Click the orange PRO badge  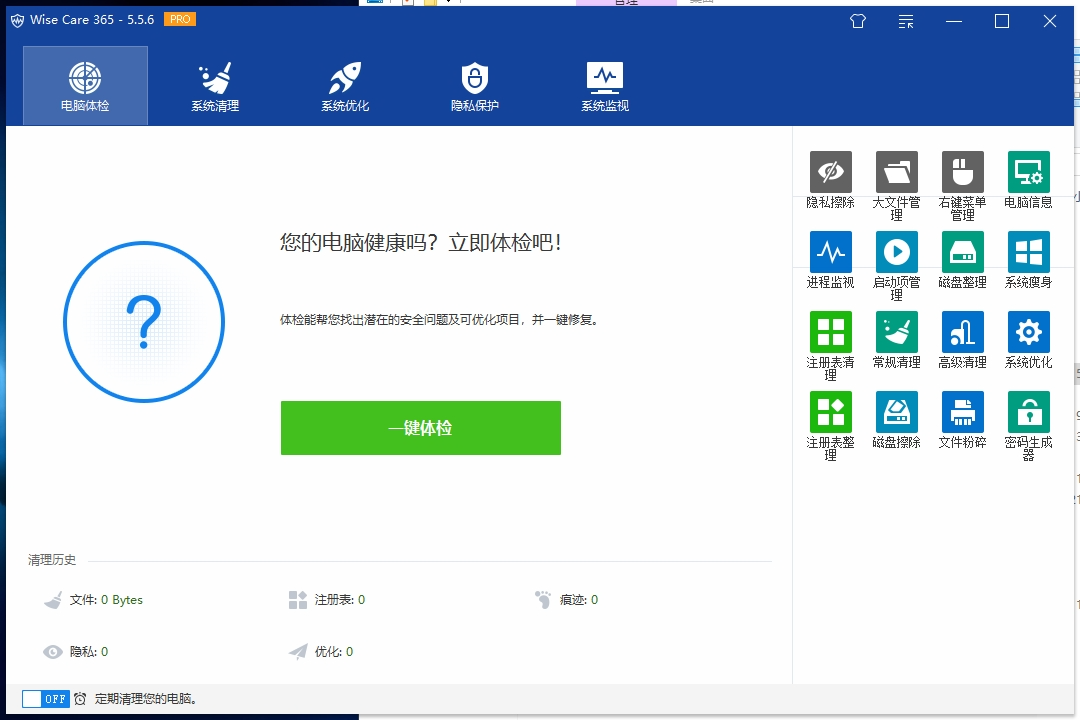pos(180,19)
